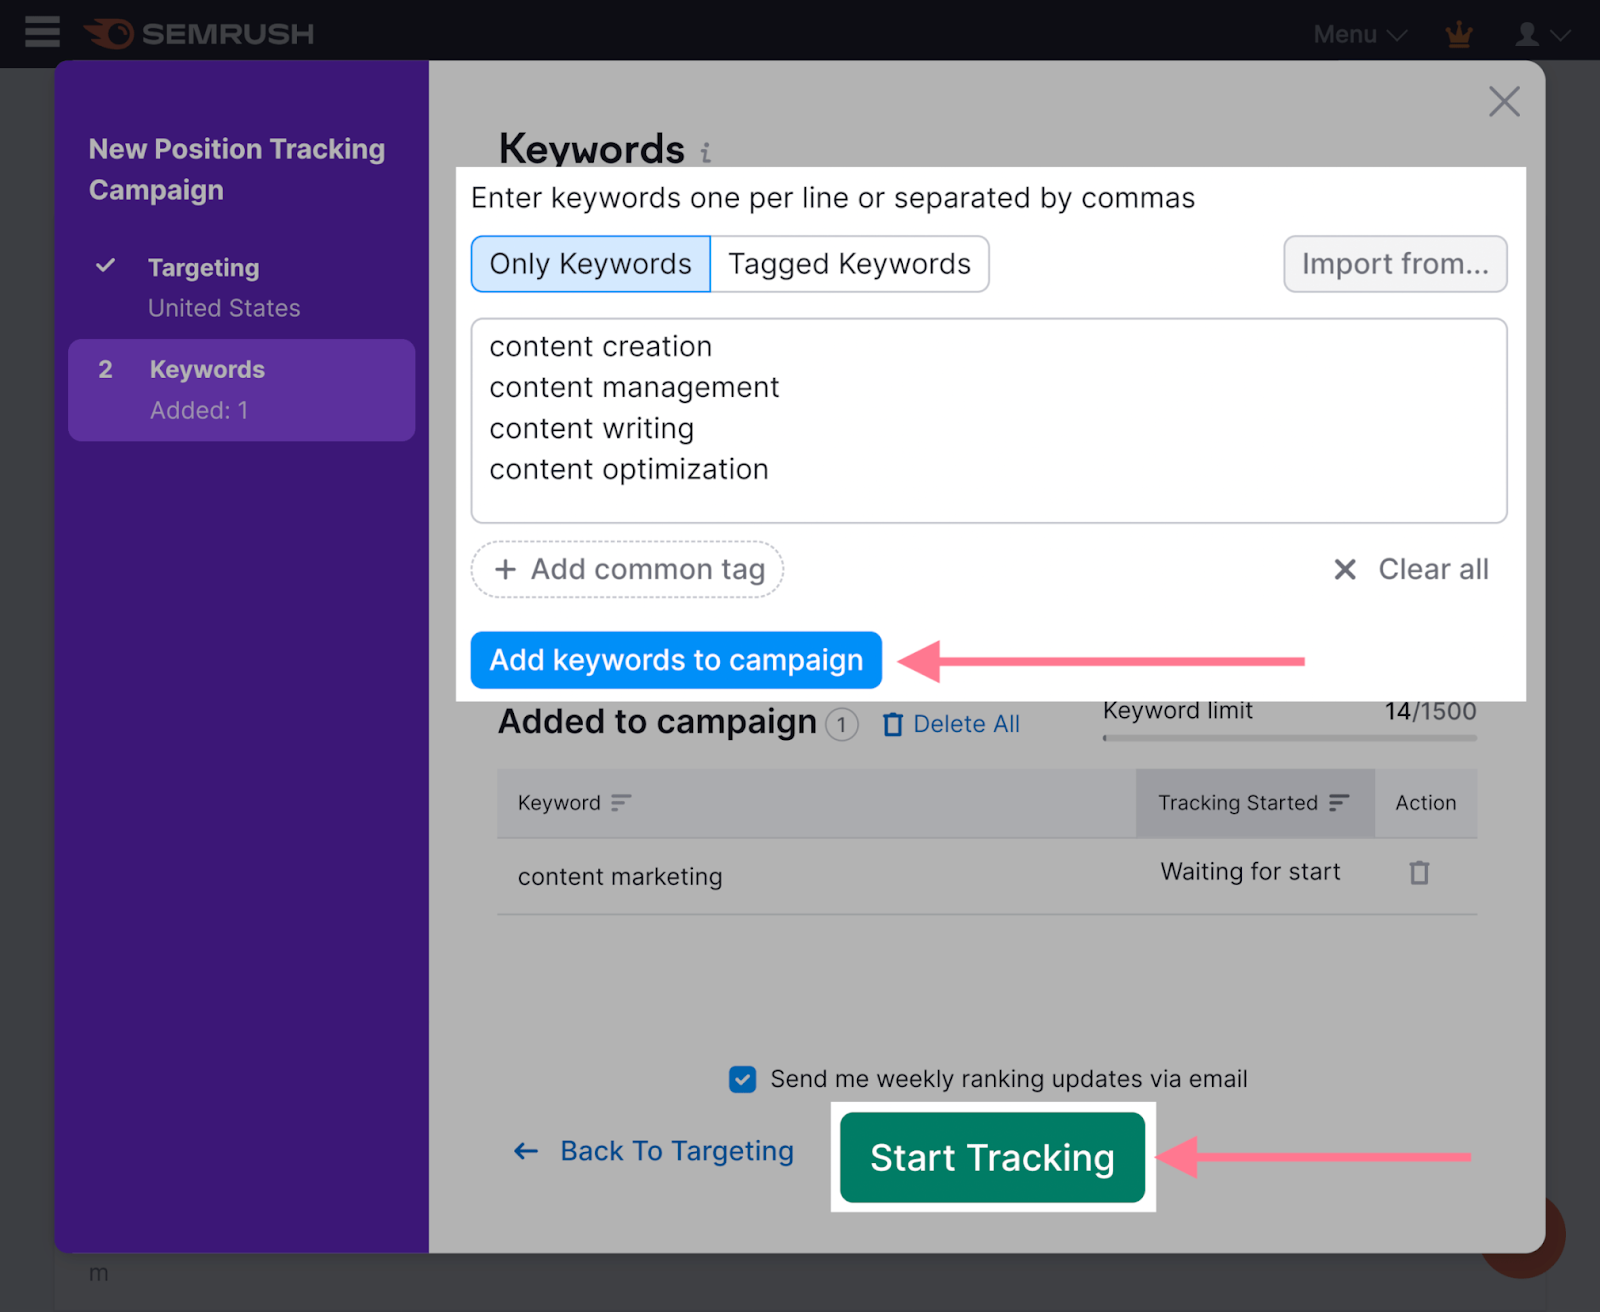Open the upgrade crown icon
Image resolution: width=1600 pixels, height=1312 pixels.
click(x=1458, y=33)
